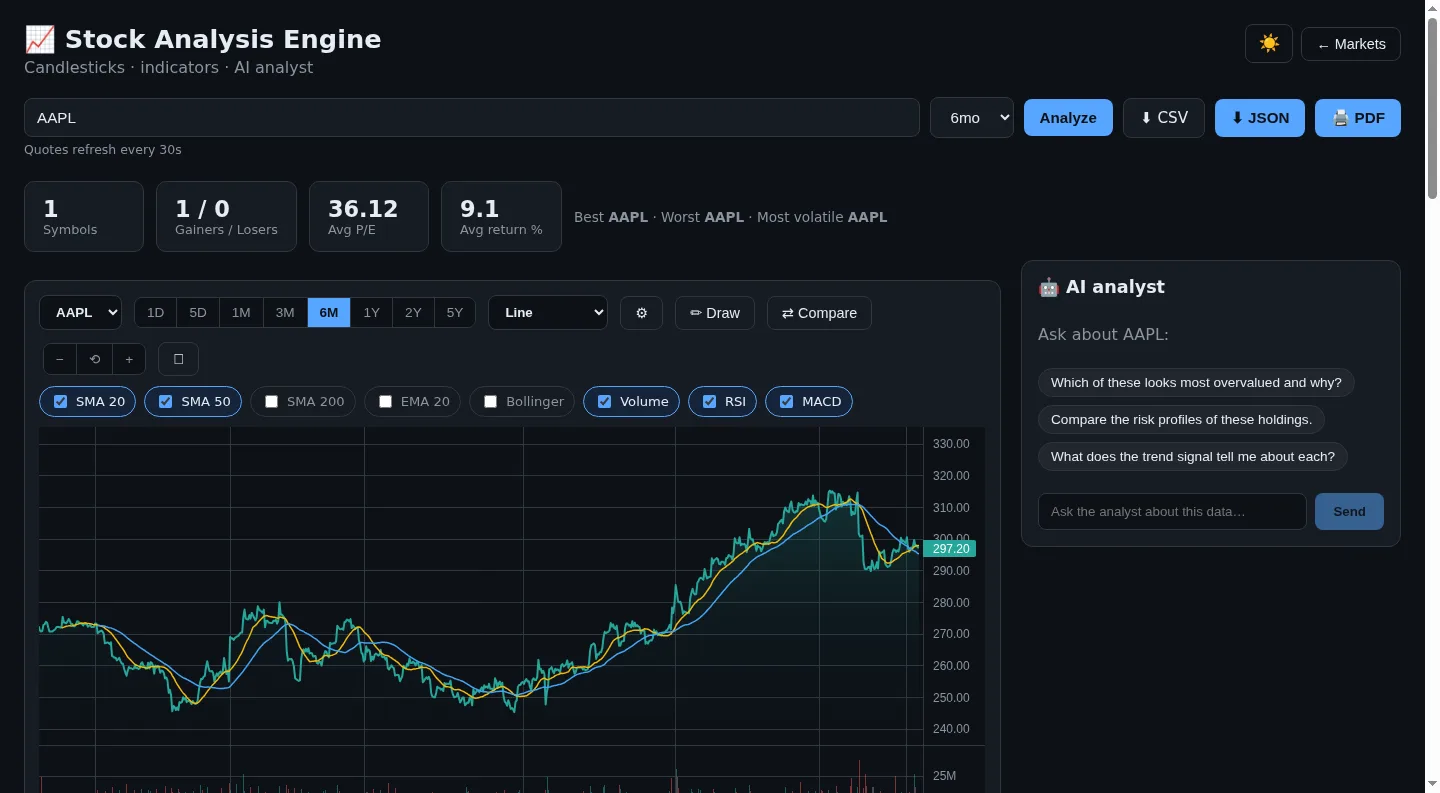The width and height of the screenshot is (1440, 793).
Task: Select the 6M timeframe
Action: 329,313
